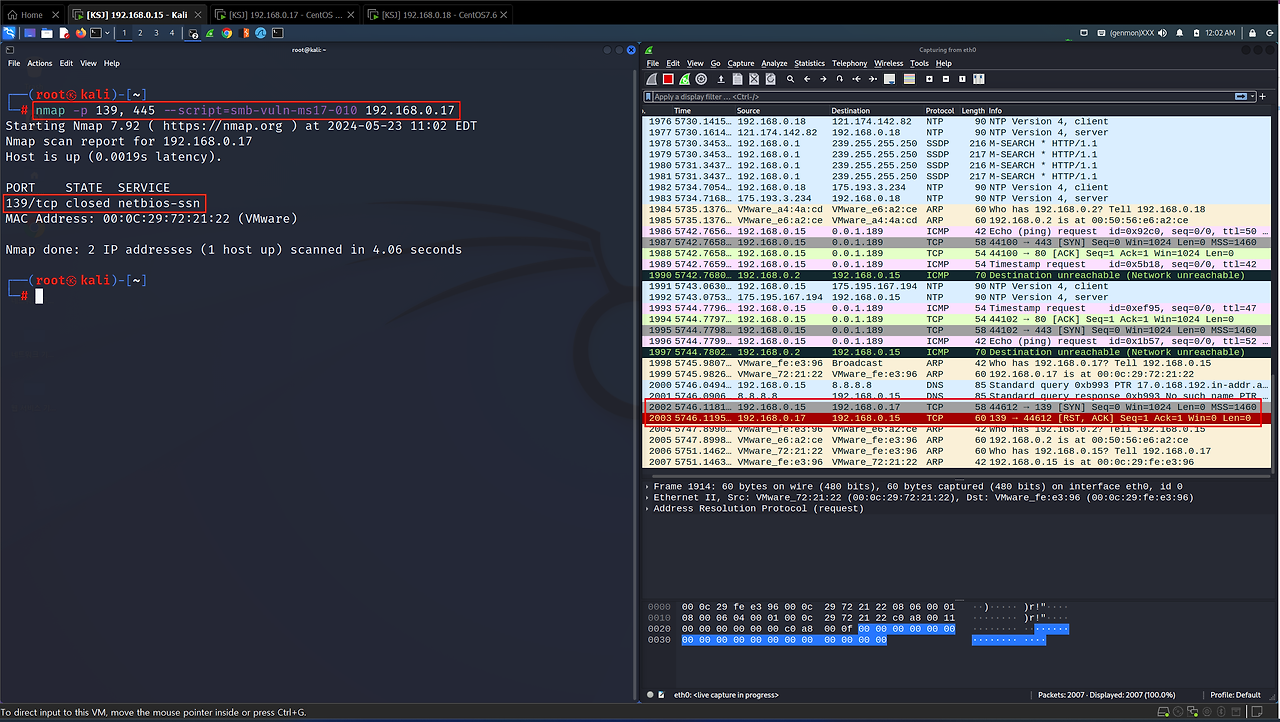The width and height of the screenshot is (1280, 722).
Task: Expand the Frame 1914 detail row
Action: click(x=647, y=486)
